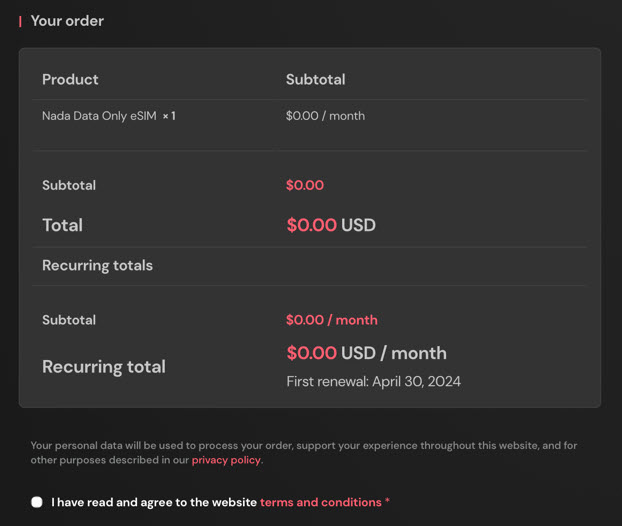Click the "Subtotal" column header beside Product
Viewport: 622px width, 526px height.
coord(315,79)
